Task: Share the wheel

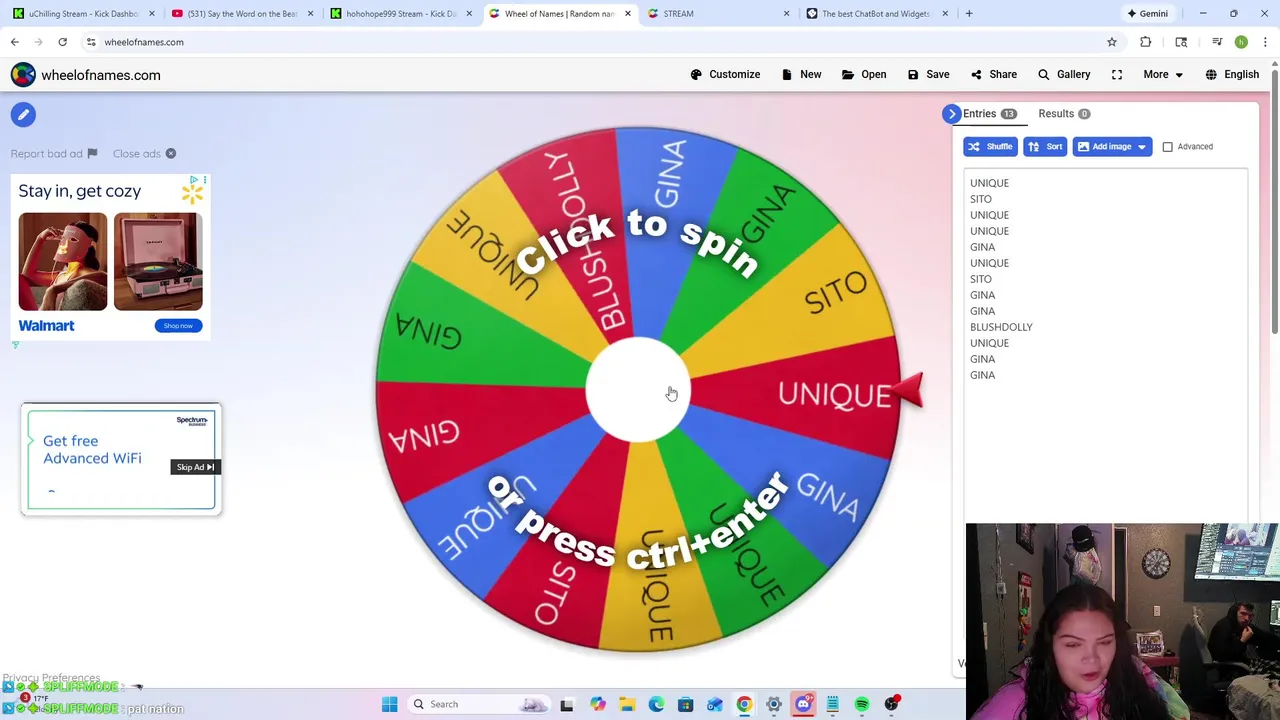Action: click(x=993, y=74)
